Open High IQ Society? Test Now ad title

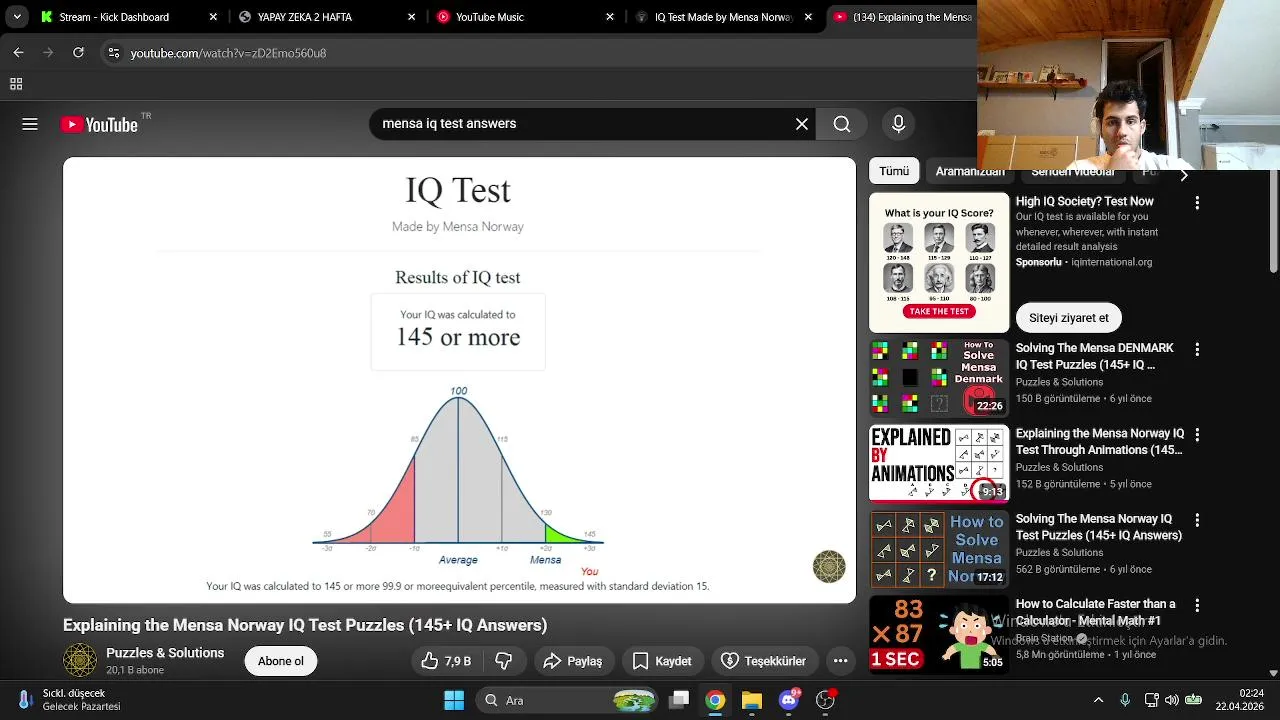(1085, 202)
